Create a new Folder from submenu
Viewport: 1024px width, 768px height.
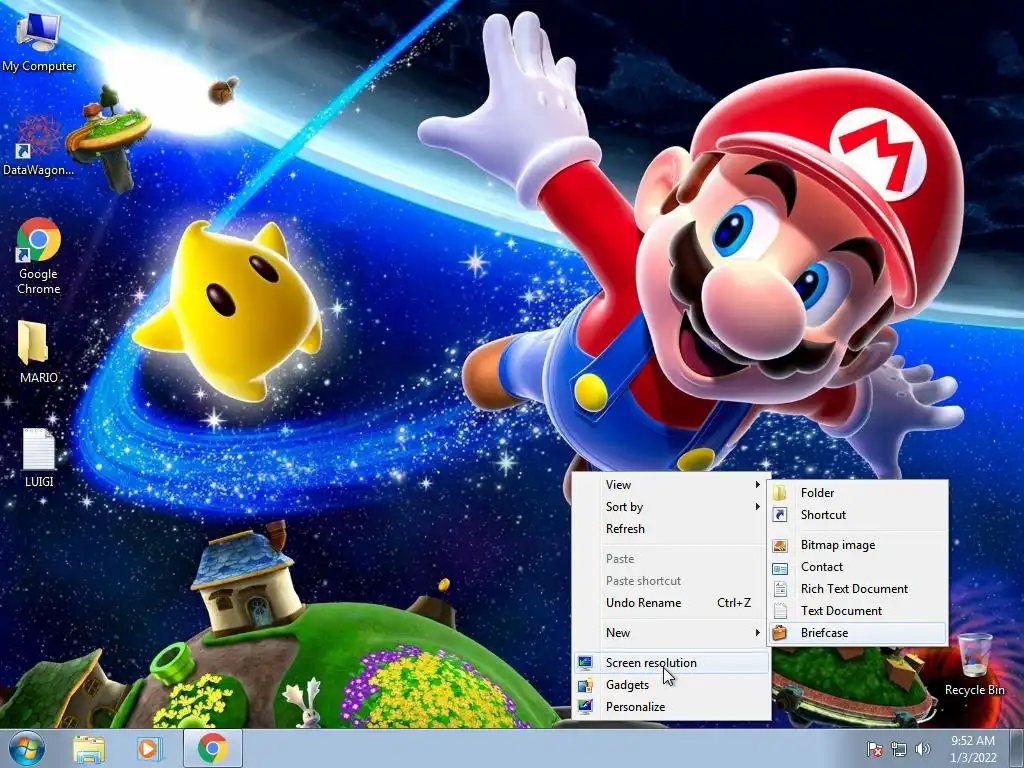(x=857, y=493)
